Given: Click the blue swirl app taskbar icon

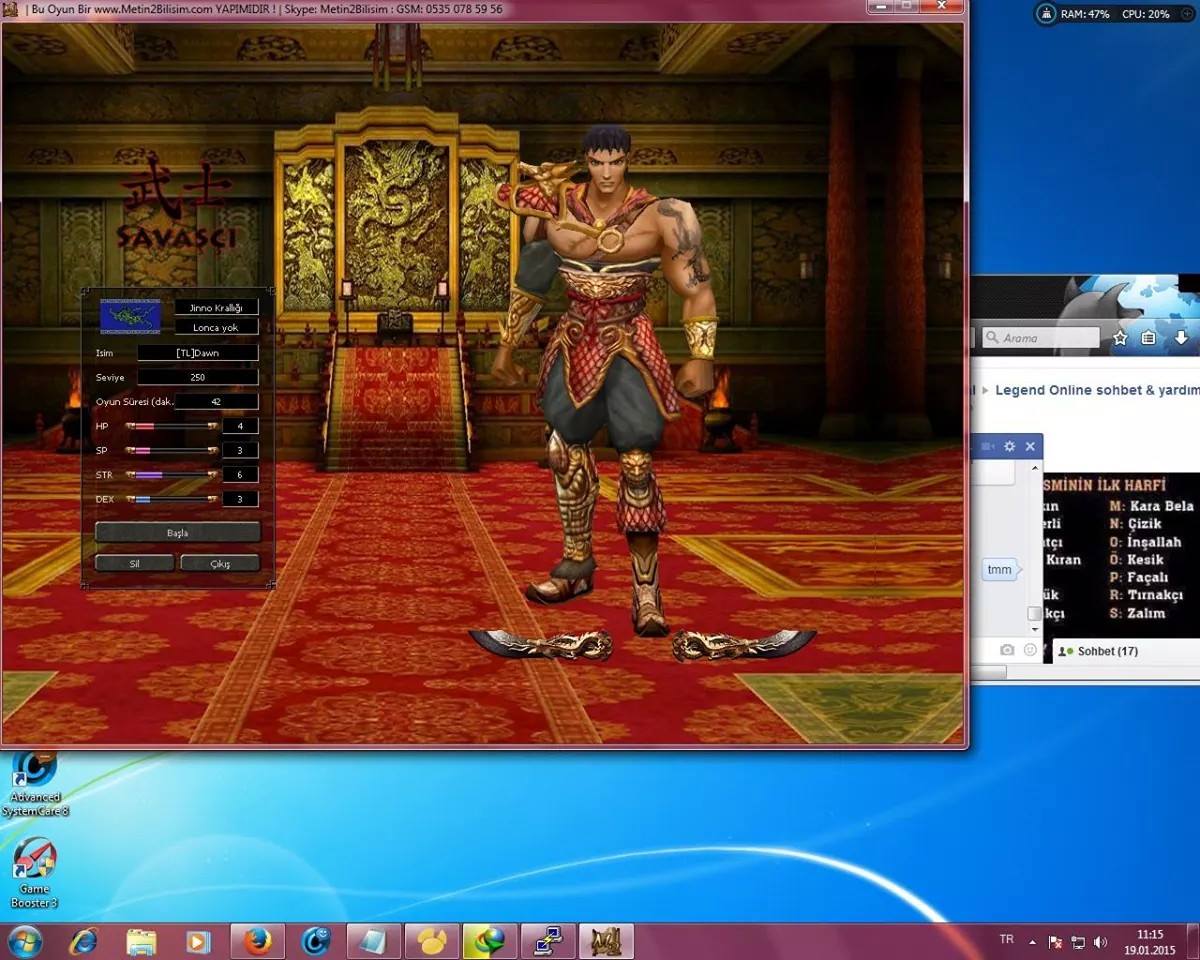Looking at the screenshot, I should (x=316, y=942).
